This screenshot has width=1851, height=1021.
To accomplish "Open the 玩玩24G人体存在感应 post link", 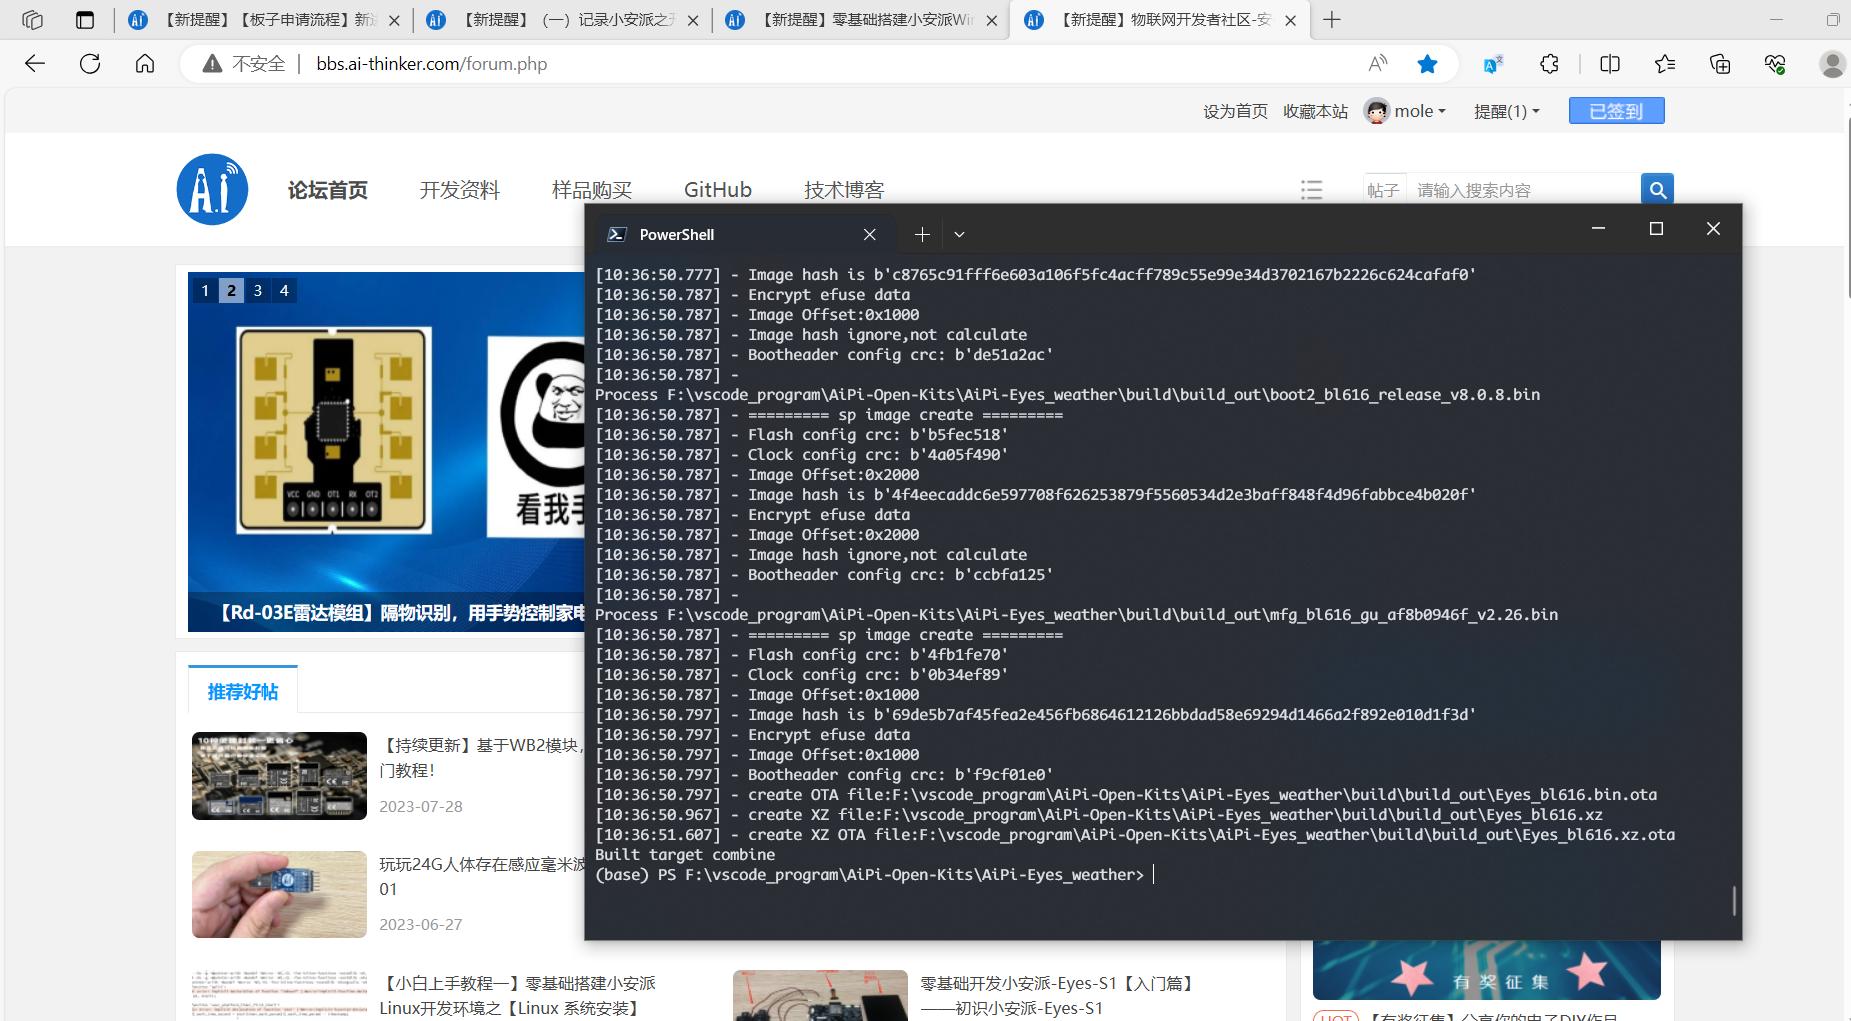I will coord(482,876).
